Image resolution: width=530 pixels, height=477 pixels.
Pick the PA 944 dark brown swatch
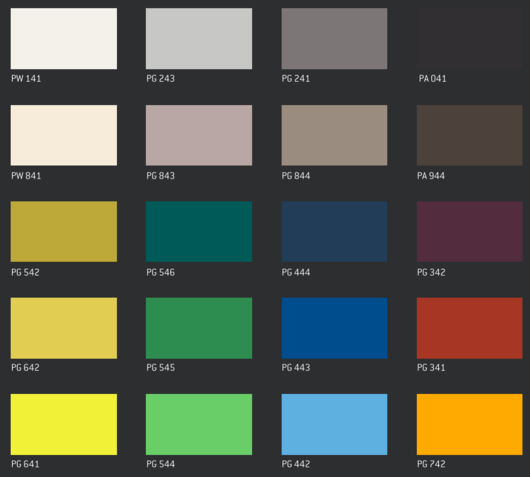[469, 135]
